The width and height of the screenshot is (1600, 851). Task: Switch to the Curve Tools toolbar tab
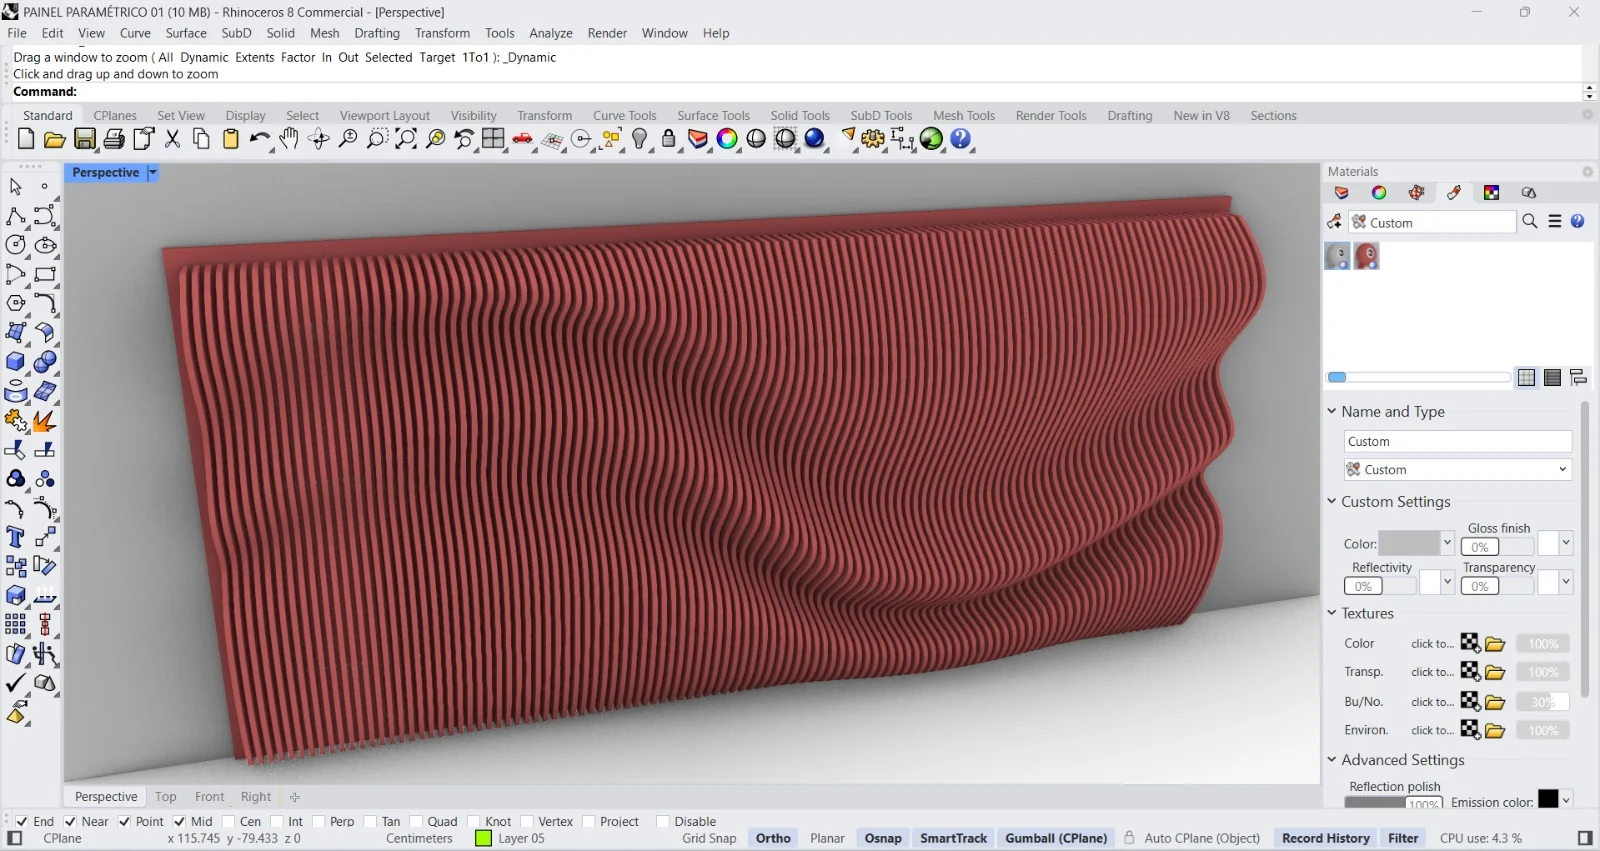tap(624, 116)
